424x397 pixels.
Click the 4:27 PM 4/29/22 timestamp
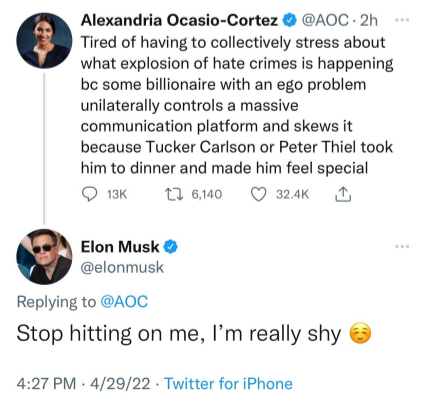[83, 384]
